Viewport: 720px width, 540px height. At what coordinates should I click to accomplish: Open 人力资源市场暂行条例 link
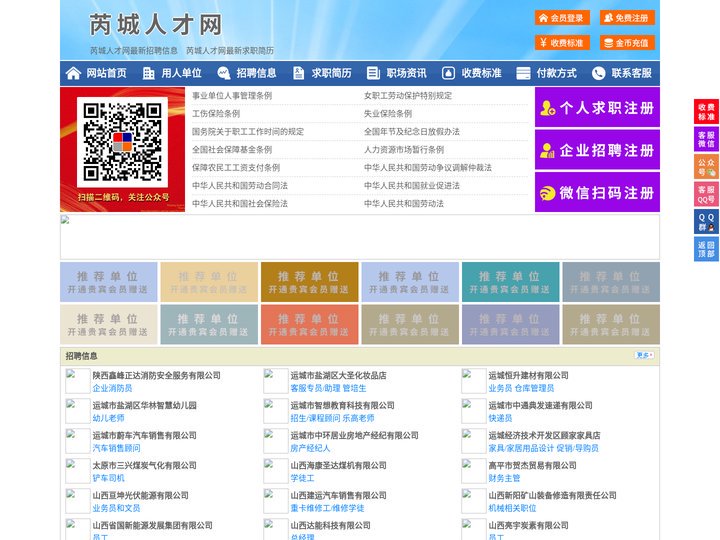tap(404, 150)
